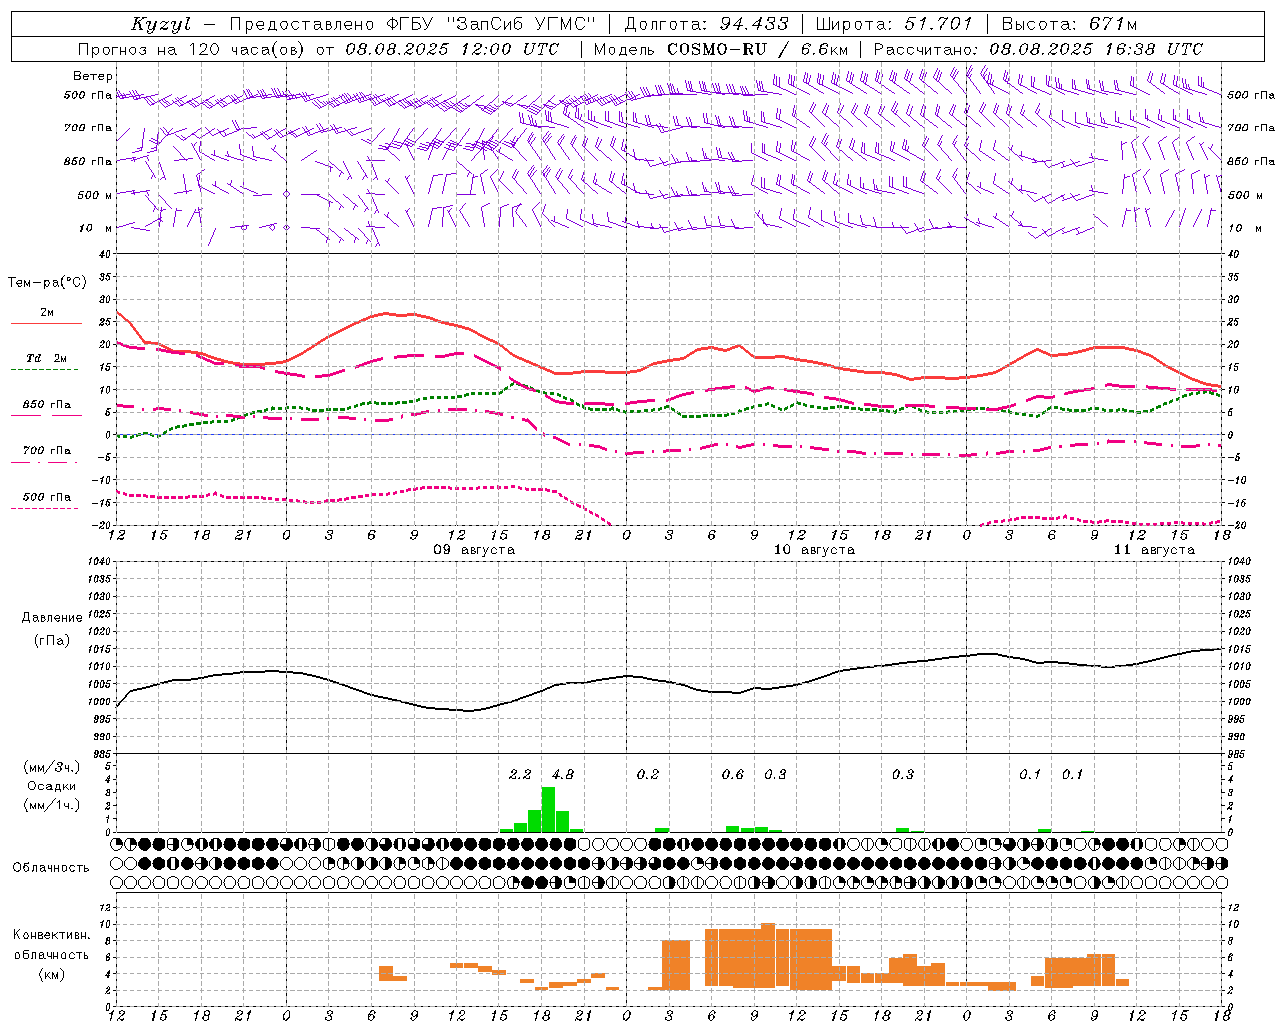The height and width of the screenshot is (1024, 1280).
Task: Select the provider text ФГБУ "ЗапСиб УГМС"
Action: pos(490,24)
